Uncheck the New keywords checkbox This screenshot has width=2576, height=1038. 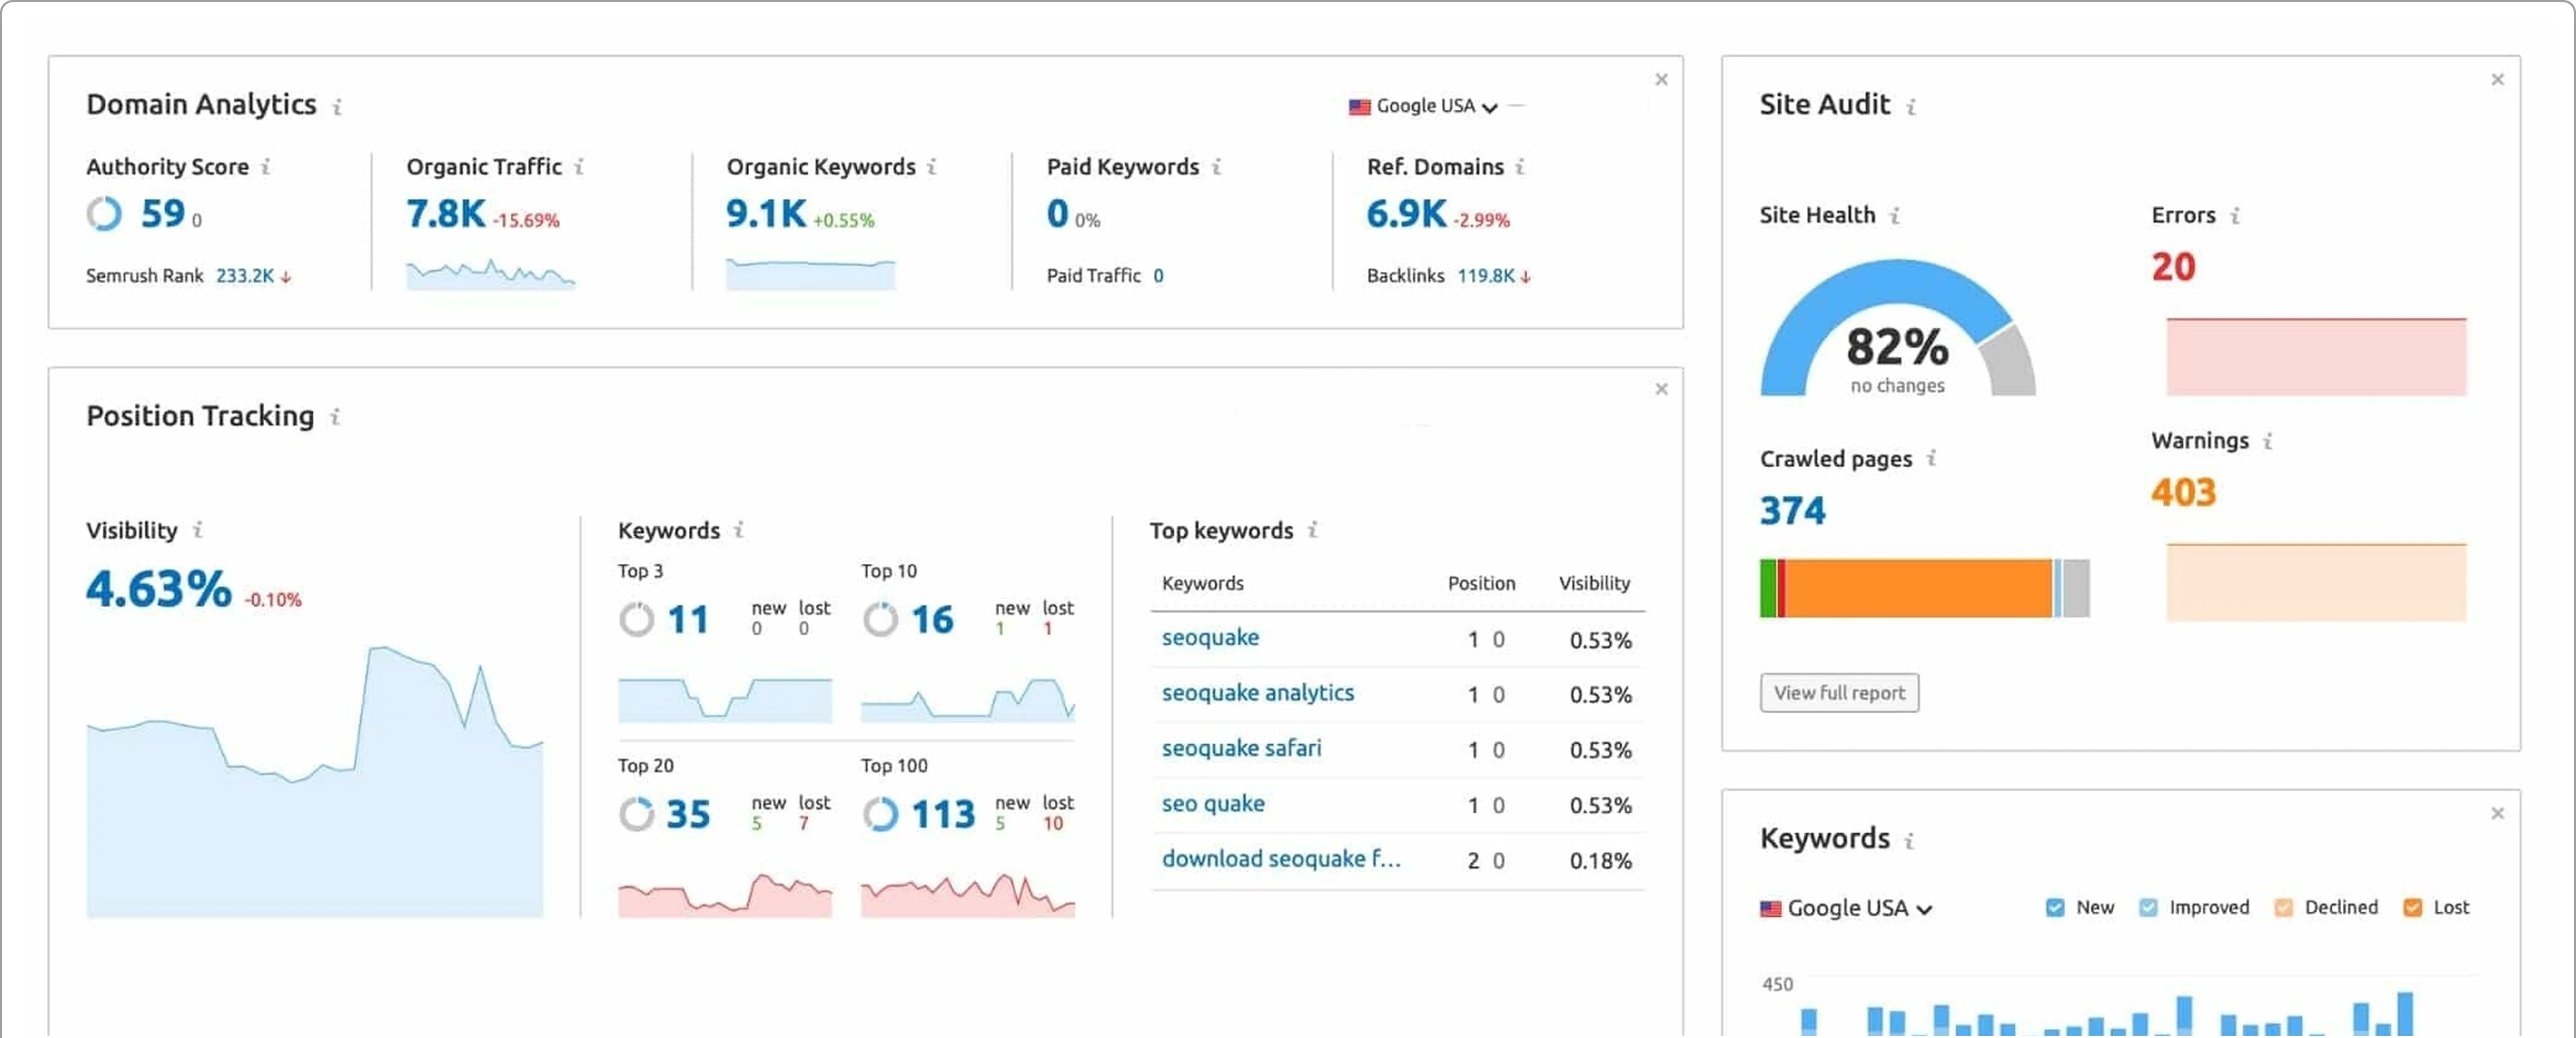tap(2055, 907)
